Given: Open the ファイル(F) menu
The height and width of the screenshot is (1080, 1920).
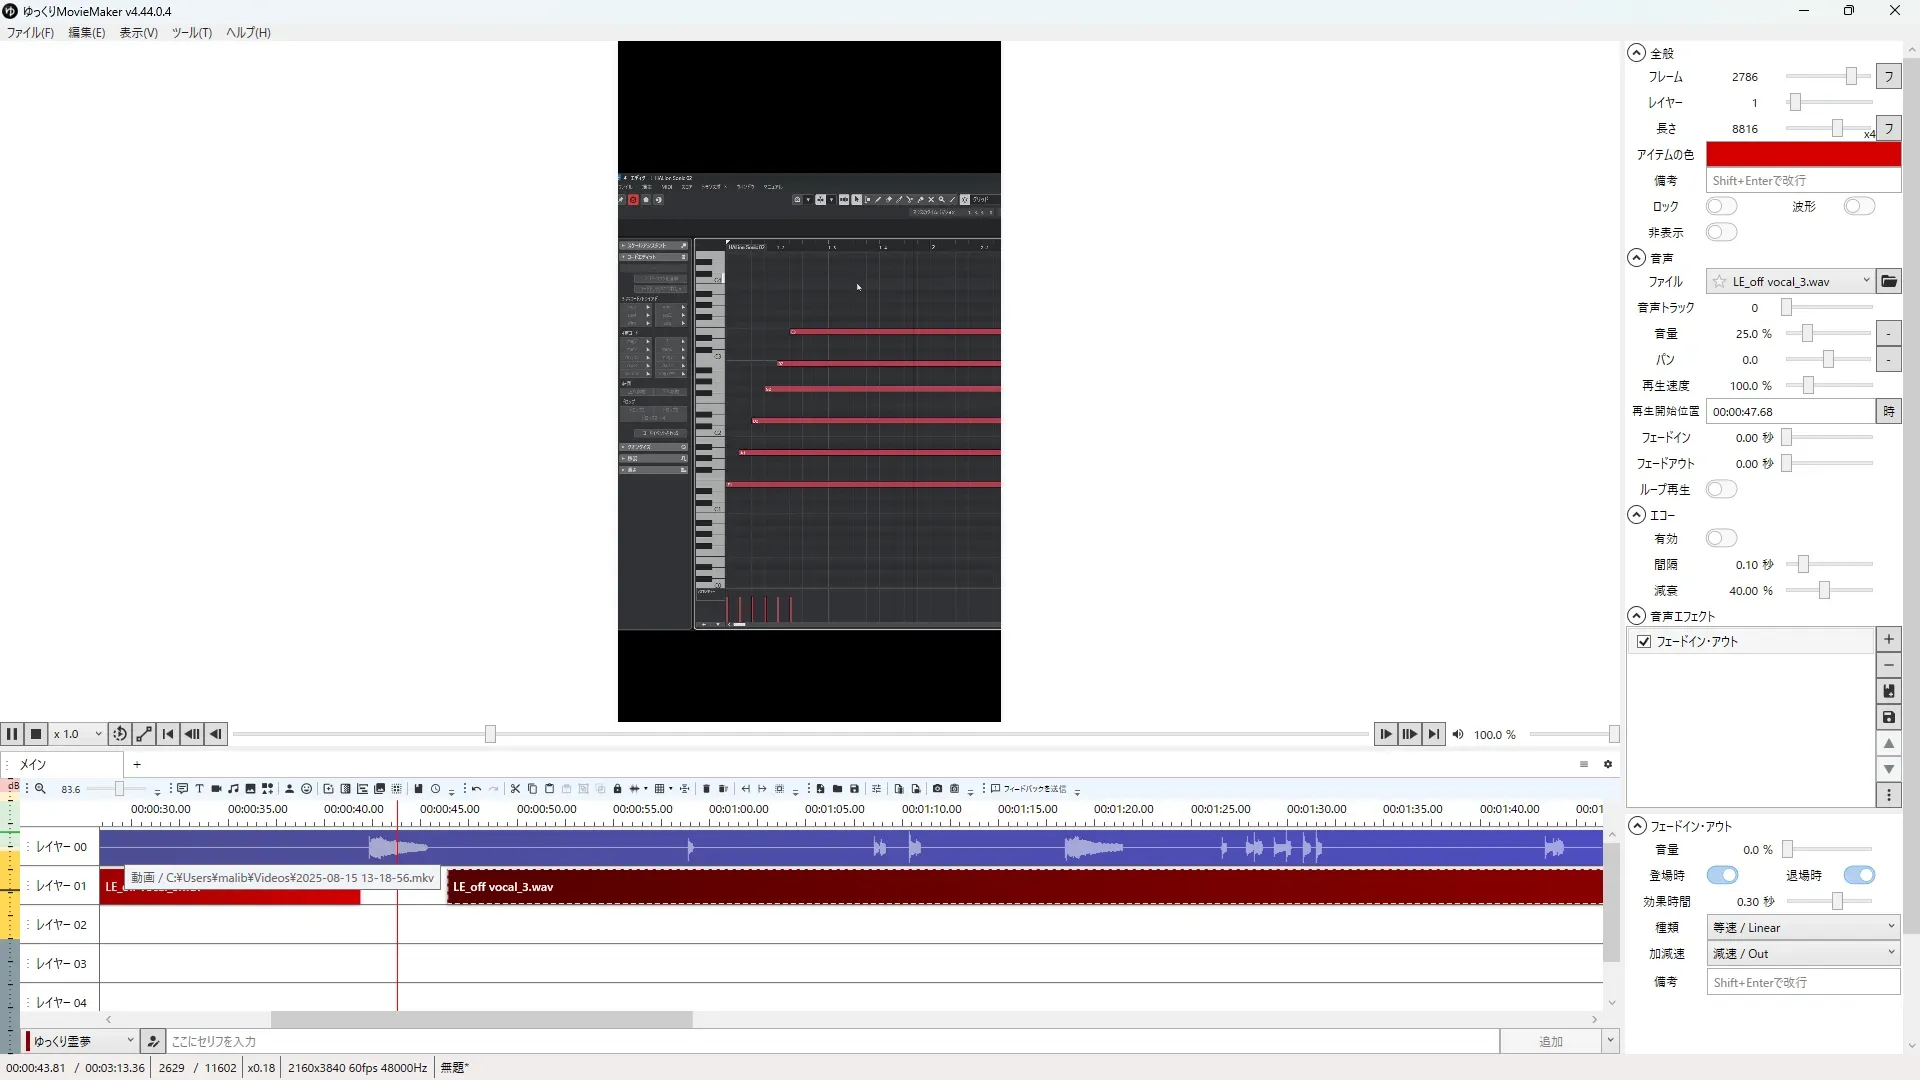Looking at the screenshot, I should (30, 33).
